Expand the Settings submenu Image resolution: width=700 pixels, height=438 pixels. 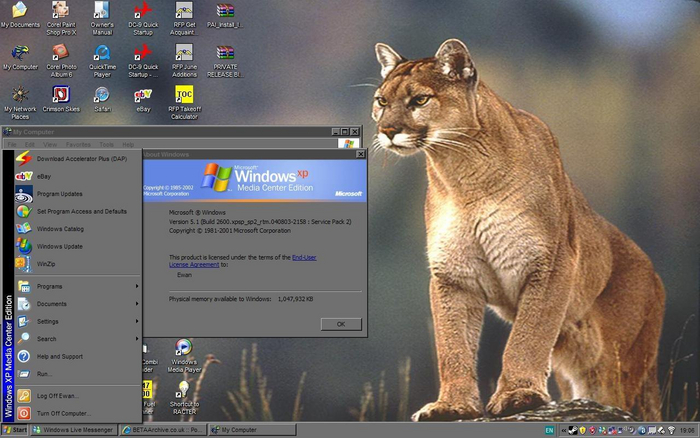78,321
